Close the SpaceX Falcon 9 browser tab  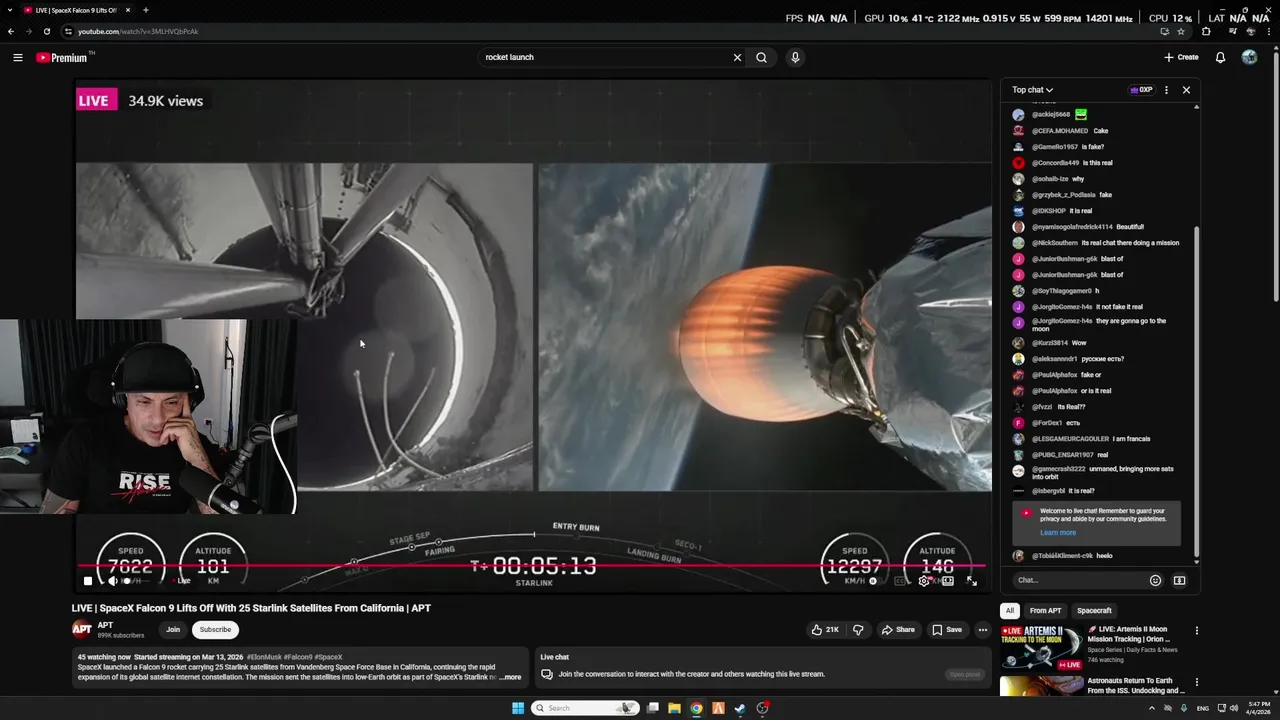point(128,10)
